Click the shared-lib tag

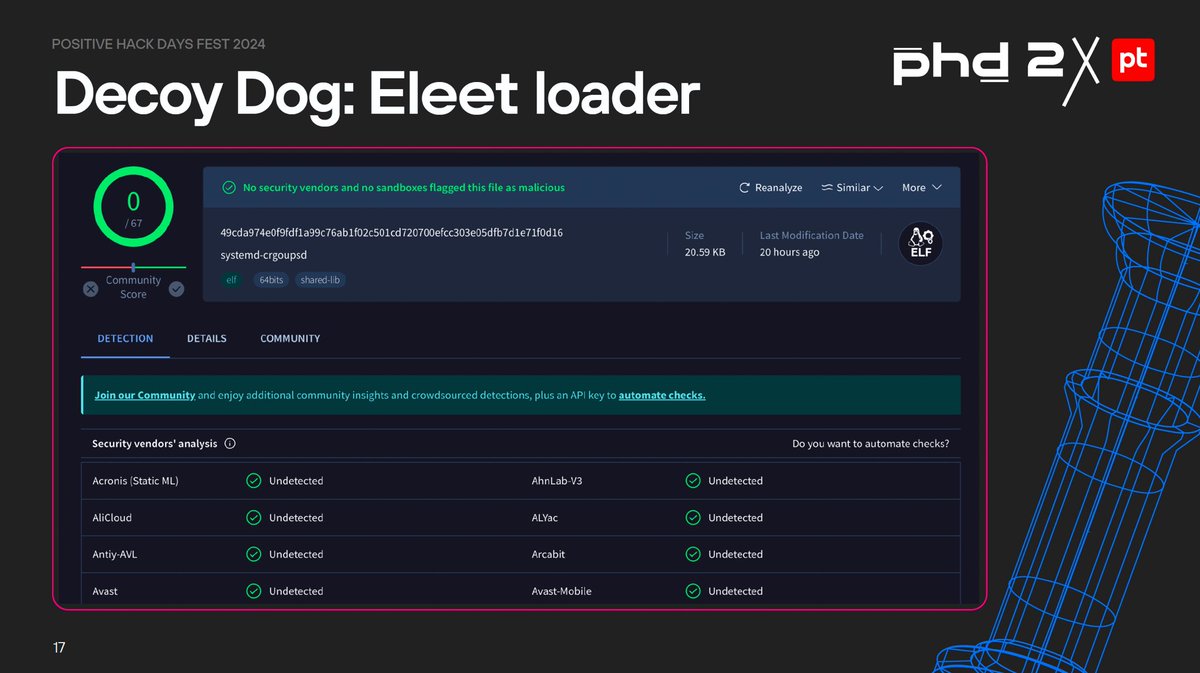(x=321, y=280)
